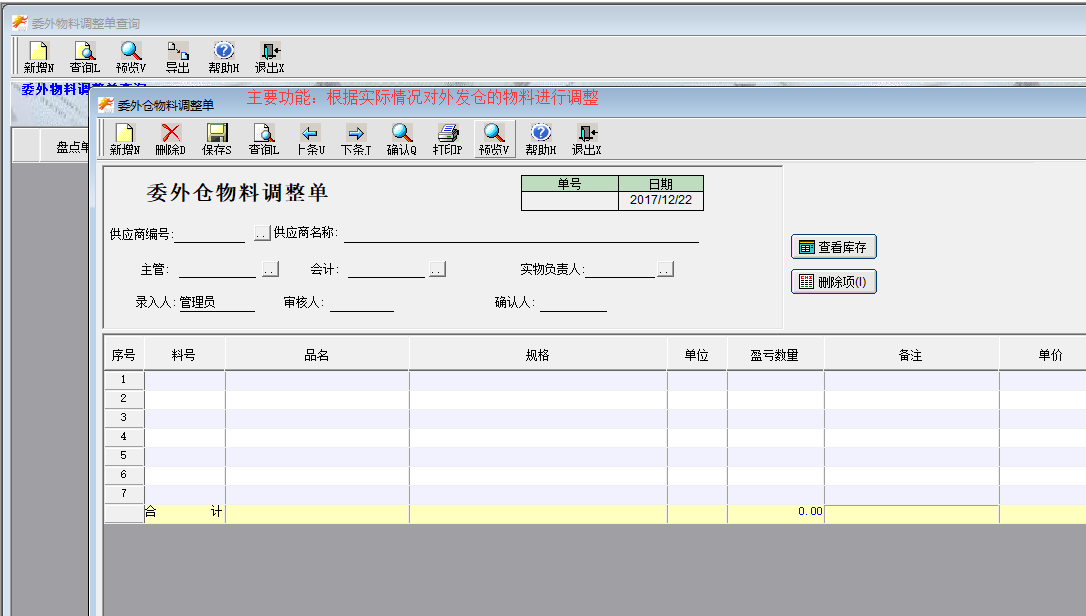Click the date value 2017/12/22
Viewport: 1086px width, 616px height.
coord(661,200)
